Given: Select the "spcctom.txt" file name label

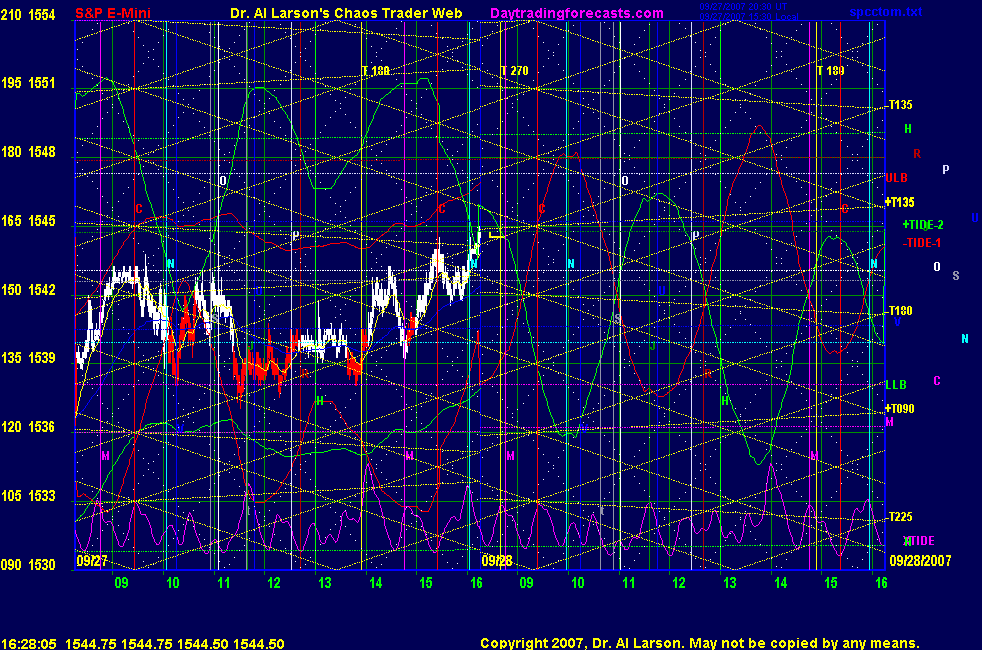Looking at the screenshot, I should [886, 12].
